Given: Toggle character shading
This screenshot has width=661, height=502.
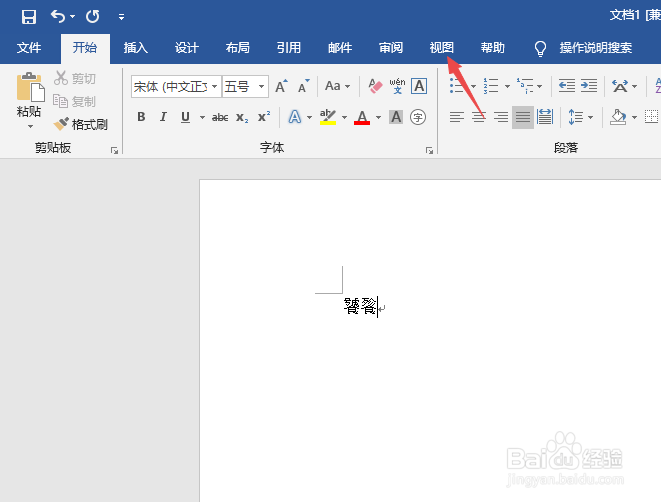Looking at the screenshot, I should (396, 117).
